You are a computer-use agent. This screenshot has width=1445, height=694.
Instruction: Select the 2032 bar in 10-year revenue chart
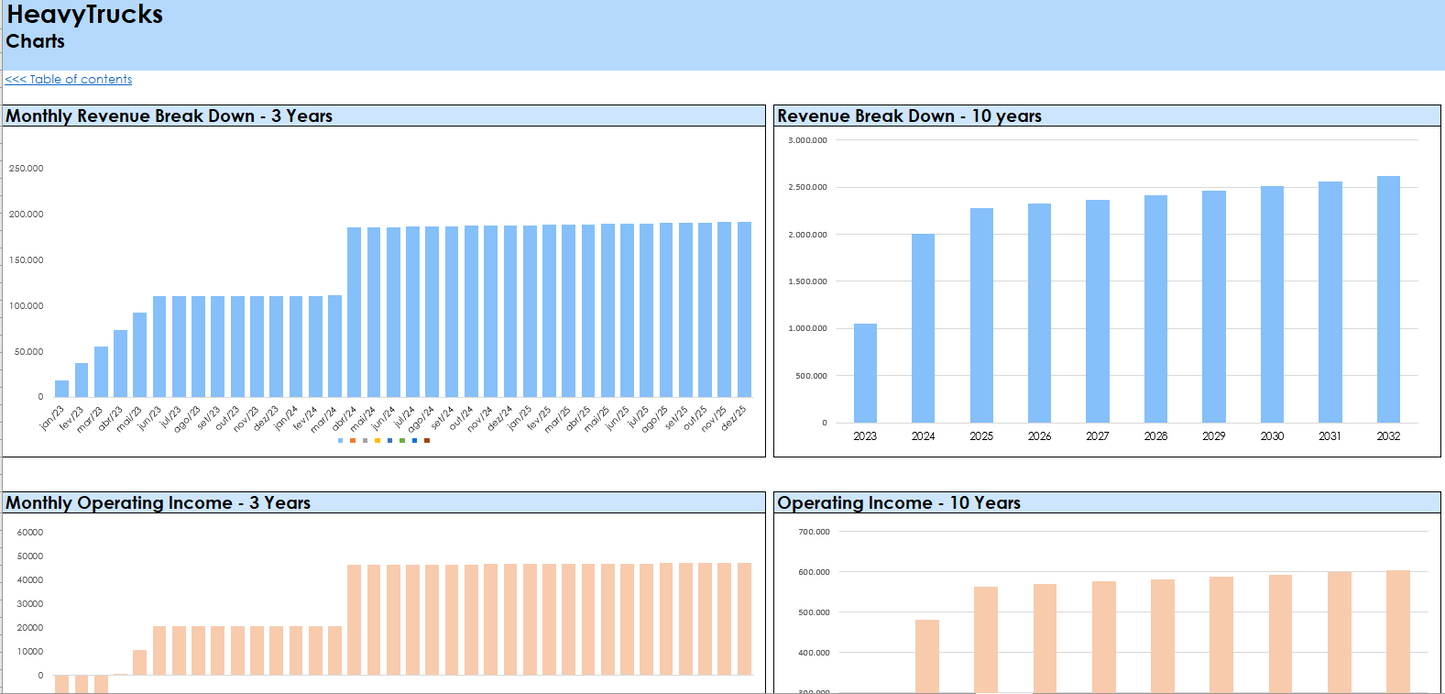click(x=1388, y=300)
